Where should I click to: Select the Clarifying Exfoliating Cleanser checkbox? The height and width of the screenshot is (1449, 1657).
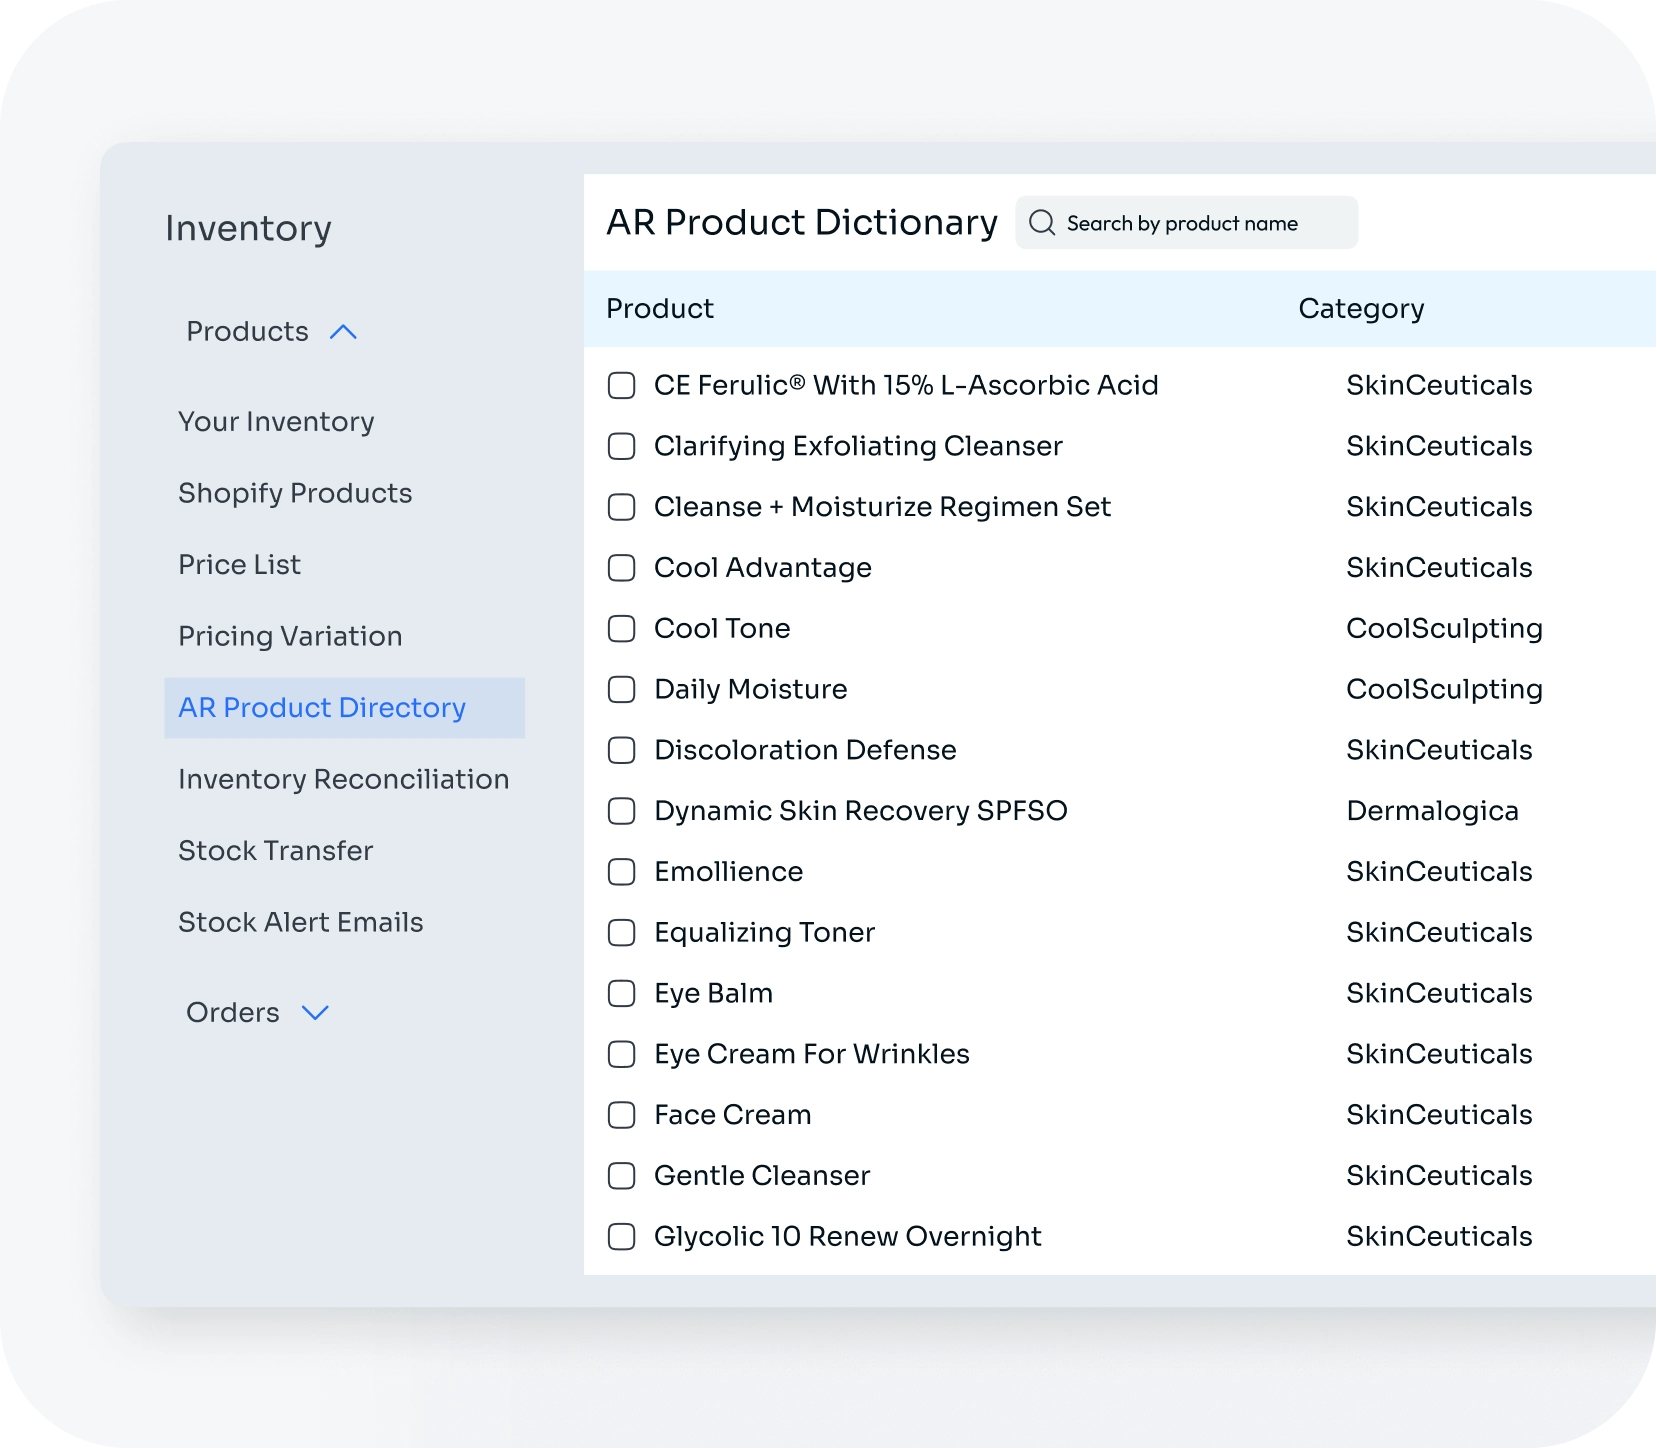pyautogui.click(x=622, y=447)
